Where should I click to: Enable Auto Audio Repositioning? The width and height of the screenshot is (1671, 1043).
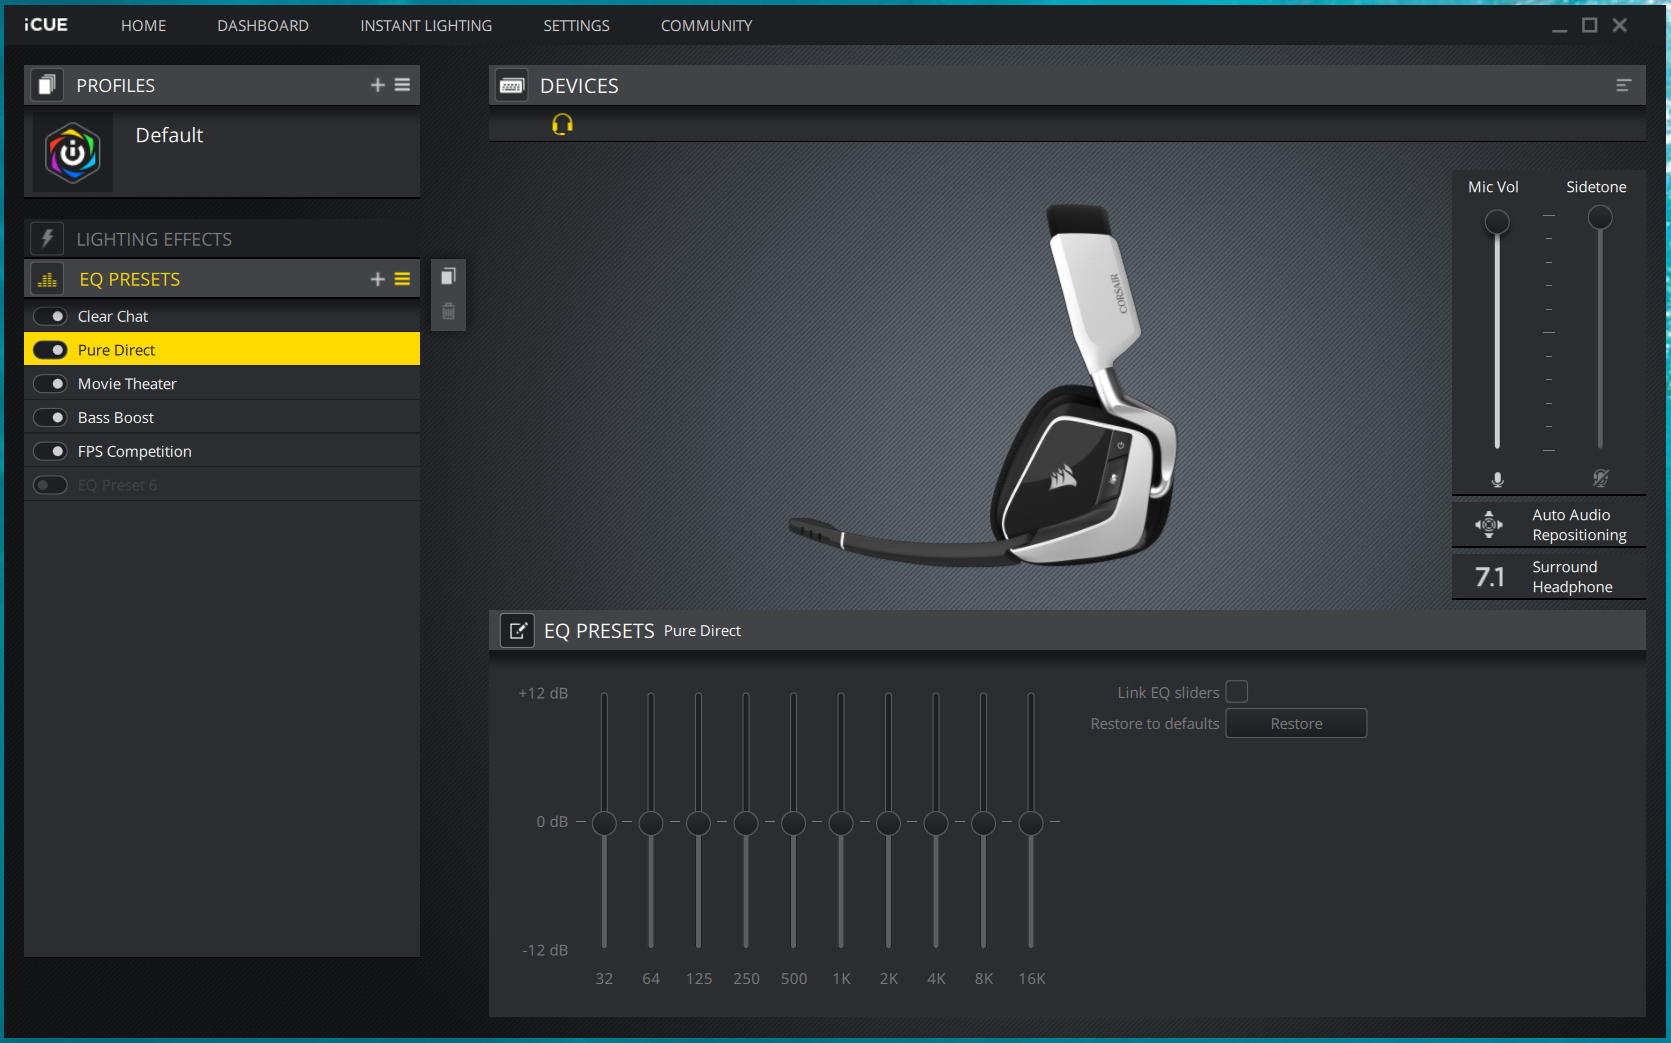point(1549,524)
